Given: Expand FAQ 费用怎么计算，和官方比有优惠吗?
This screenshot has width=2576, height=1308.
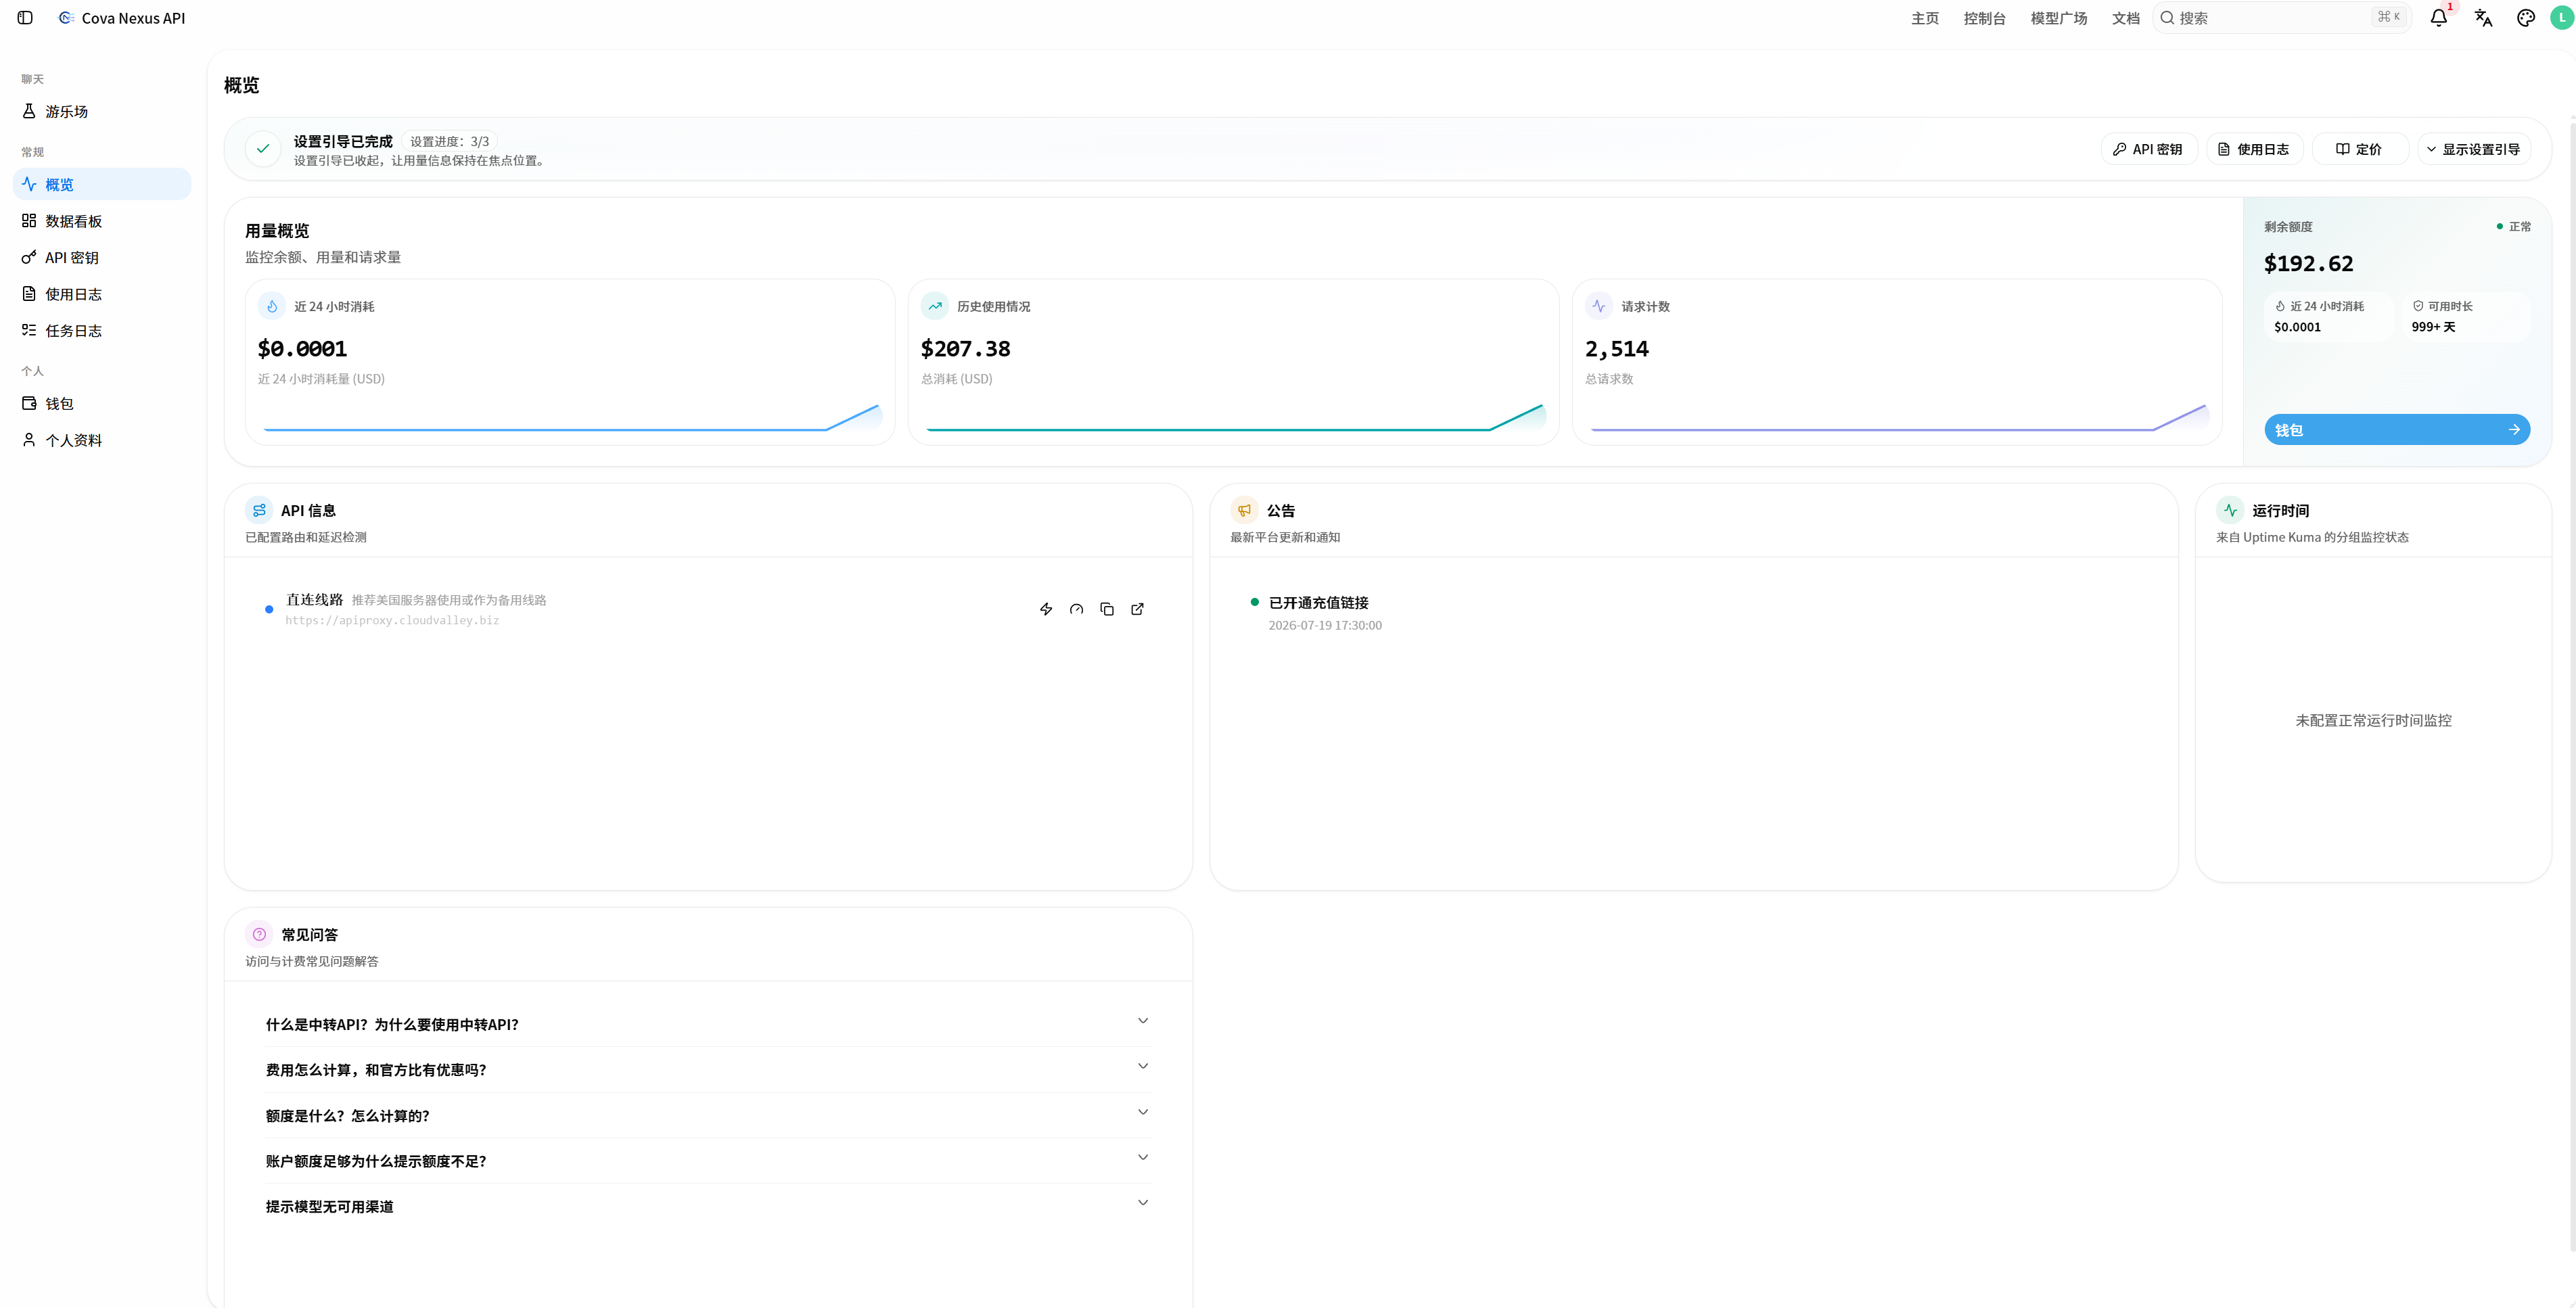Looking at the screenshot, I should point(708,1069).
